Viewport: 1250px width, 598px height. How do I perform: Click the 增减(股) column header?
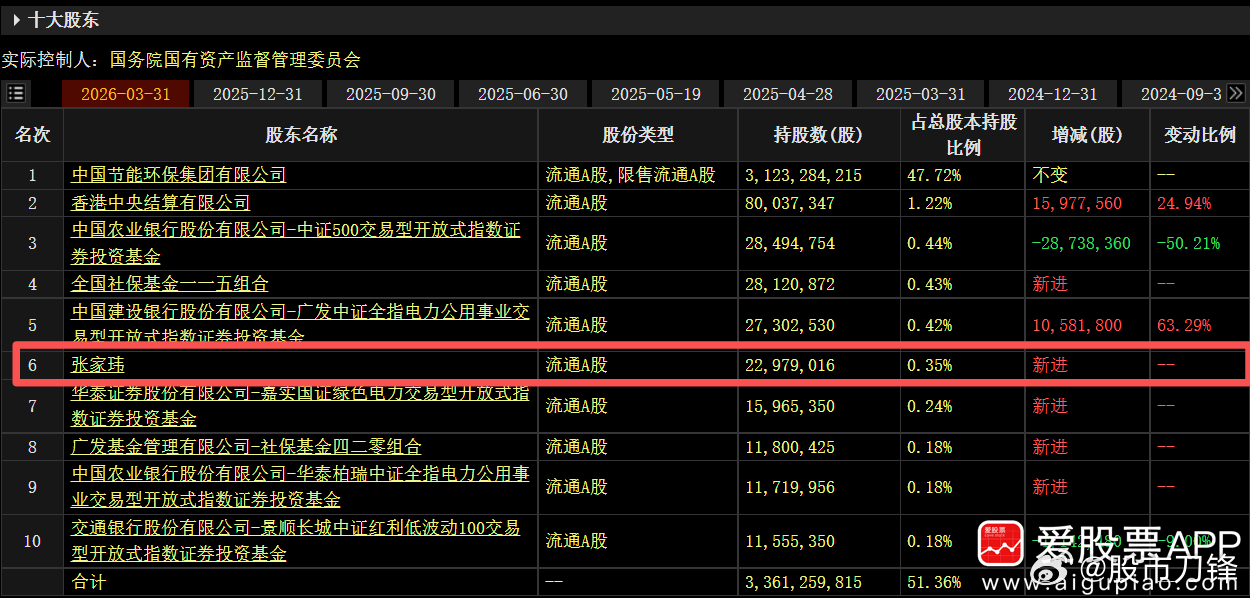[1087, 135]
